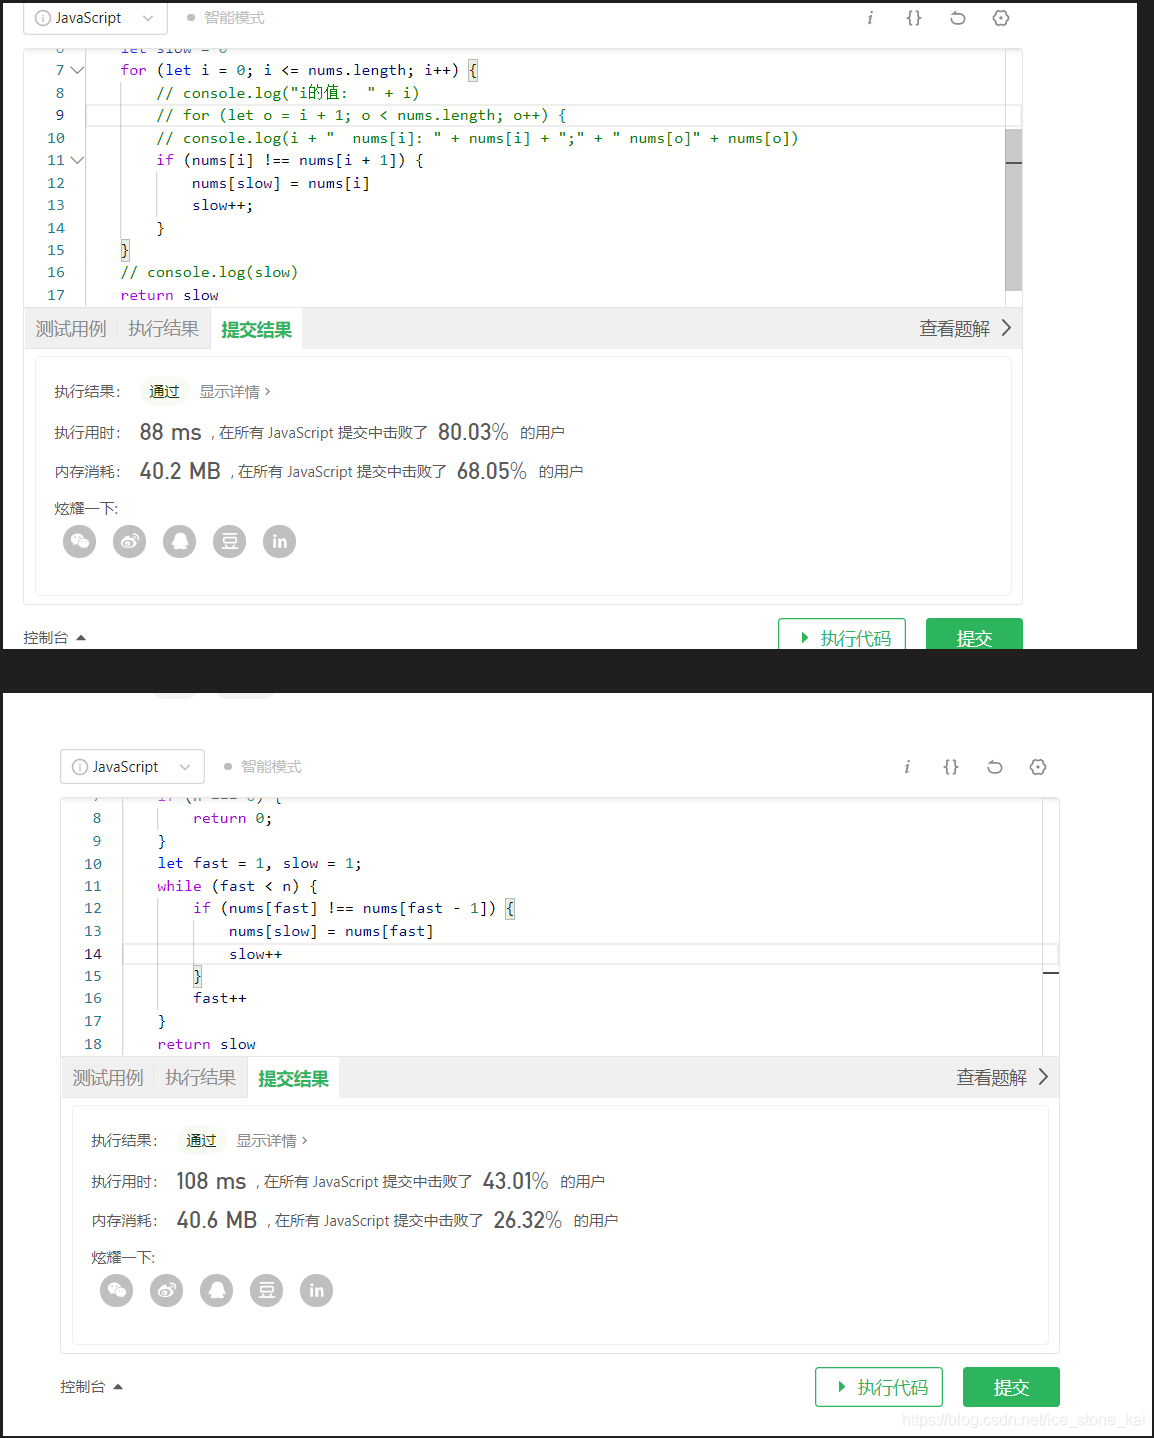The height and width of the screenshot is (1438, 1154).
Task: Click the upper code editor scrollbar thumb
Action: pos(1013,209)
